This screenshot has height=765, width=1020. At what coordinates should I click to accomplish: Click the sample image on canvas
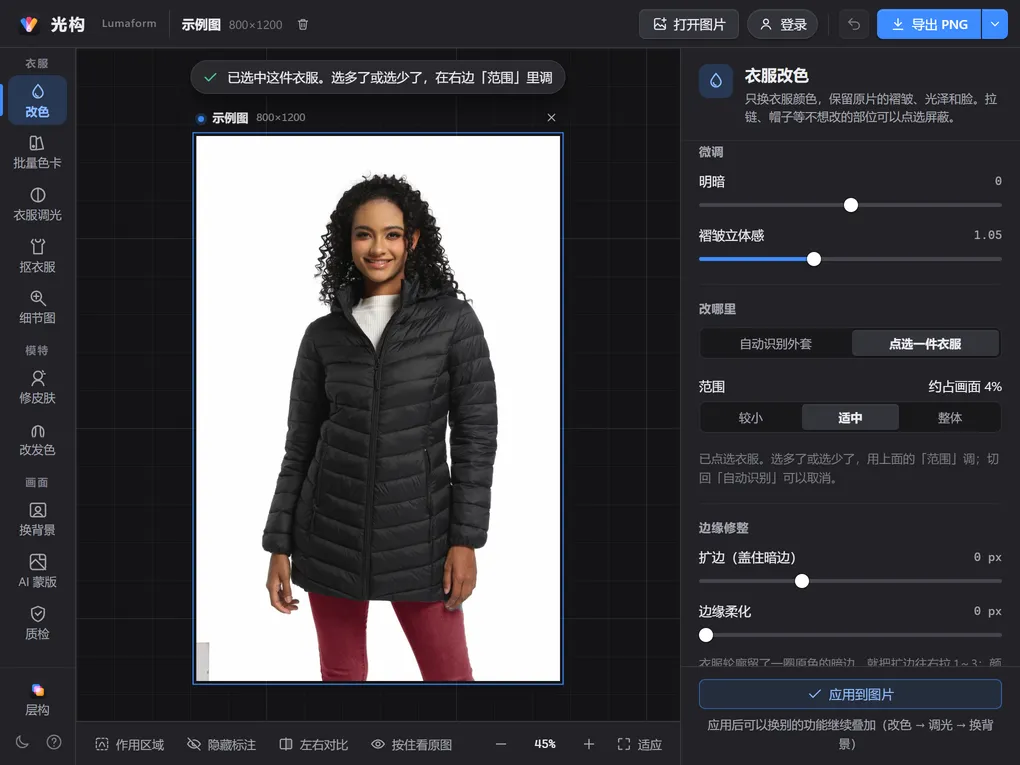coord(378,408)
